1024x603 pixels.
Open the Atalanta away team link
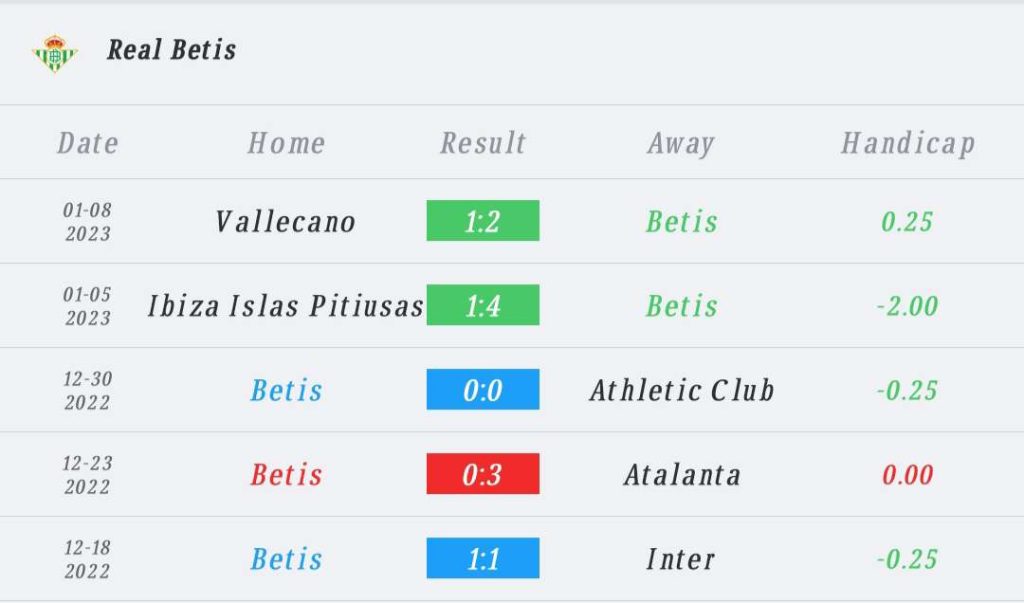[x=682, y=474]
